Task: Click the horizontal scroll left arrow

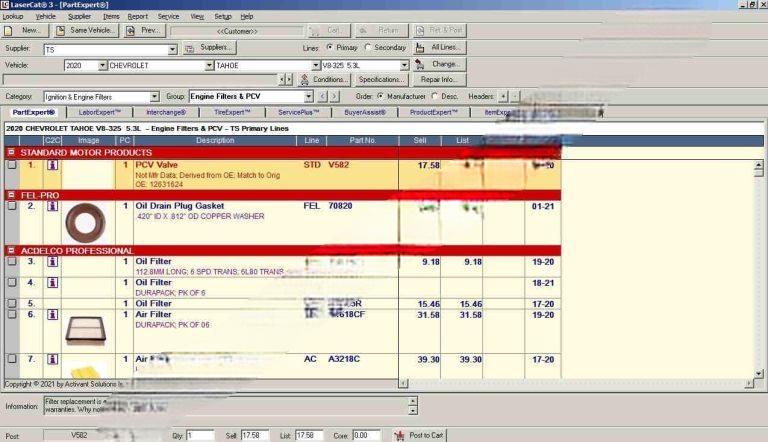Action: point(404,383)
